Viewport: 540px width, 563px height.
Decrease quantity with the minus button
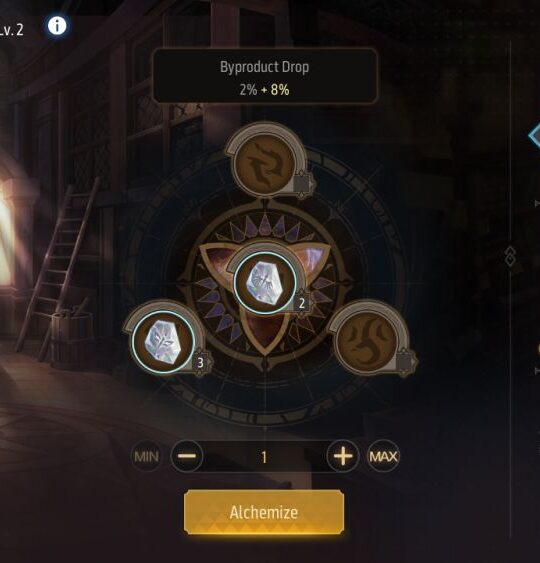click(187, 456)
